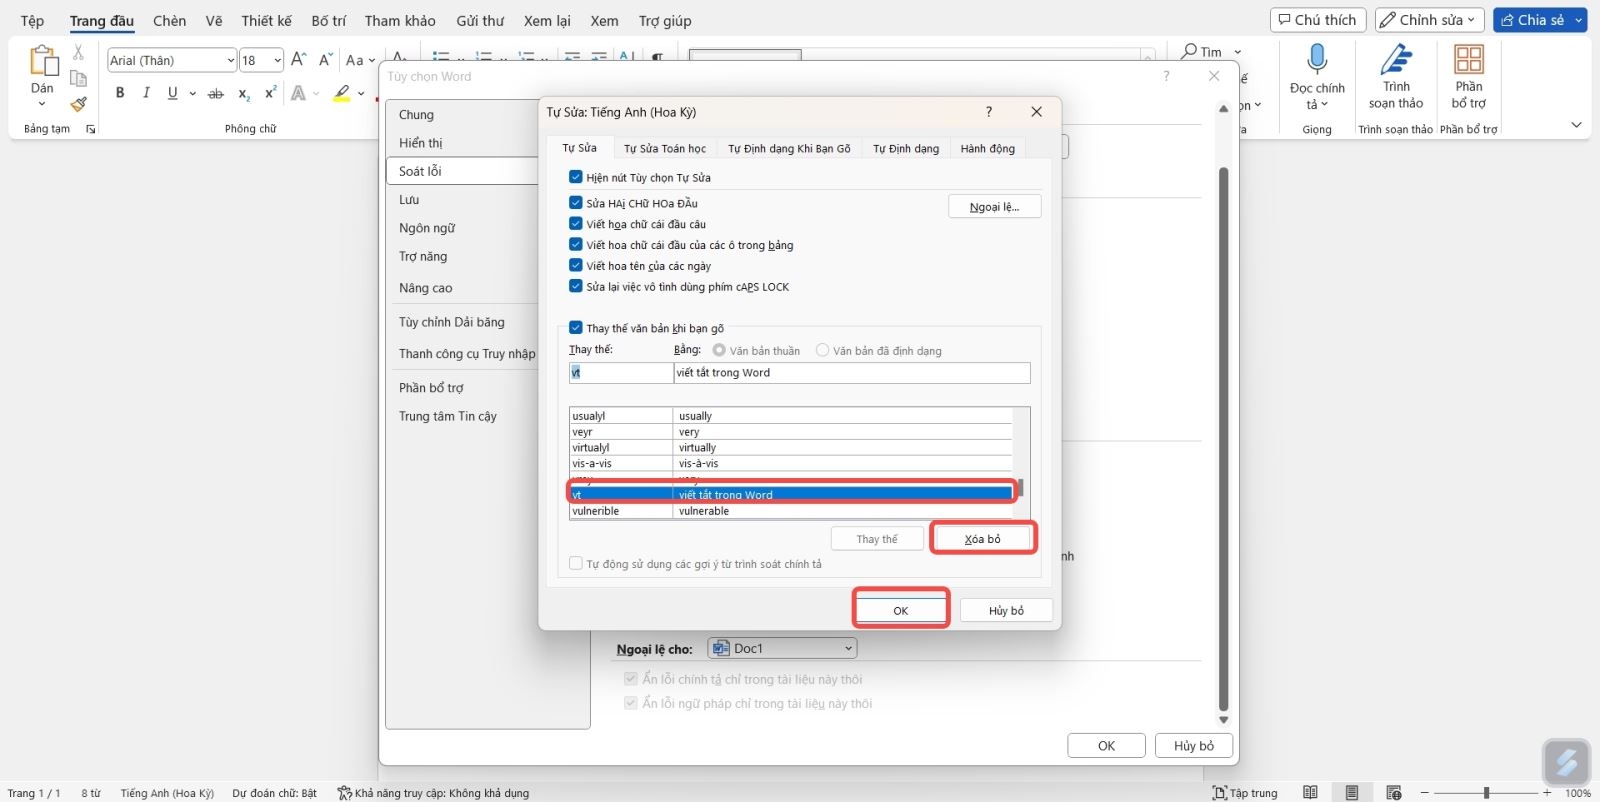Toggle Italic formatting

[146, 93]
